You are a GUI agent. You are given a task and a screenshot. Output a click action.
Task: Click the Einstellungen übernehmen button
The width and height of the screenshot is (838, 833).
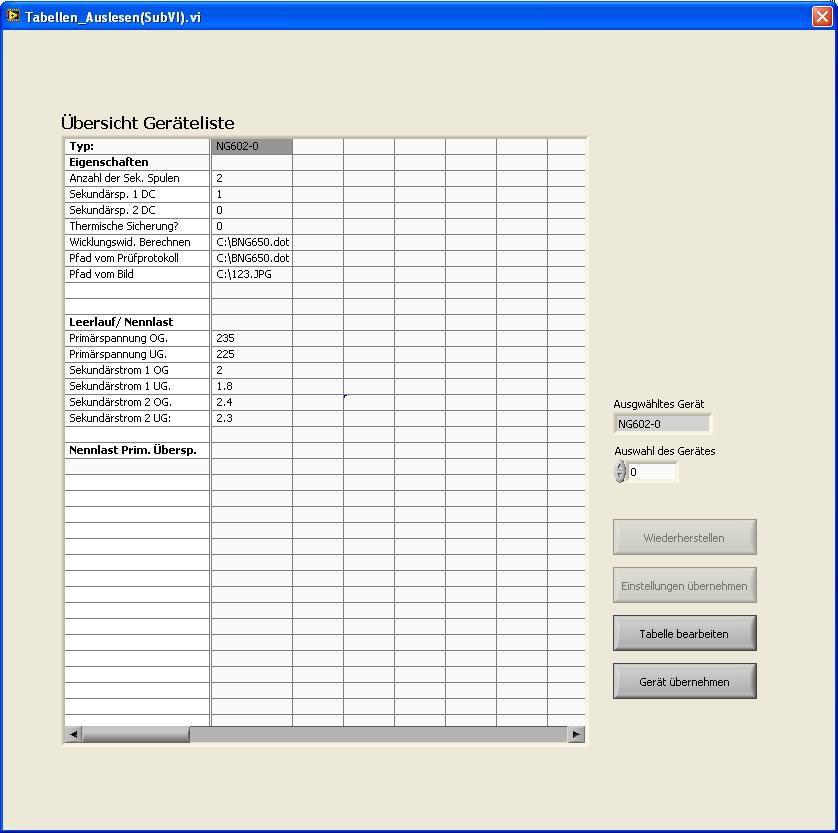(685, 585)
